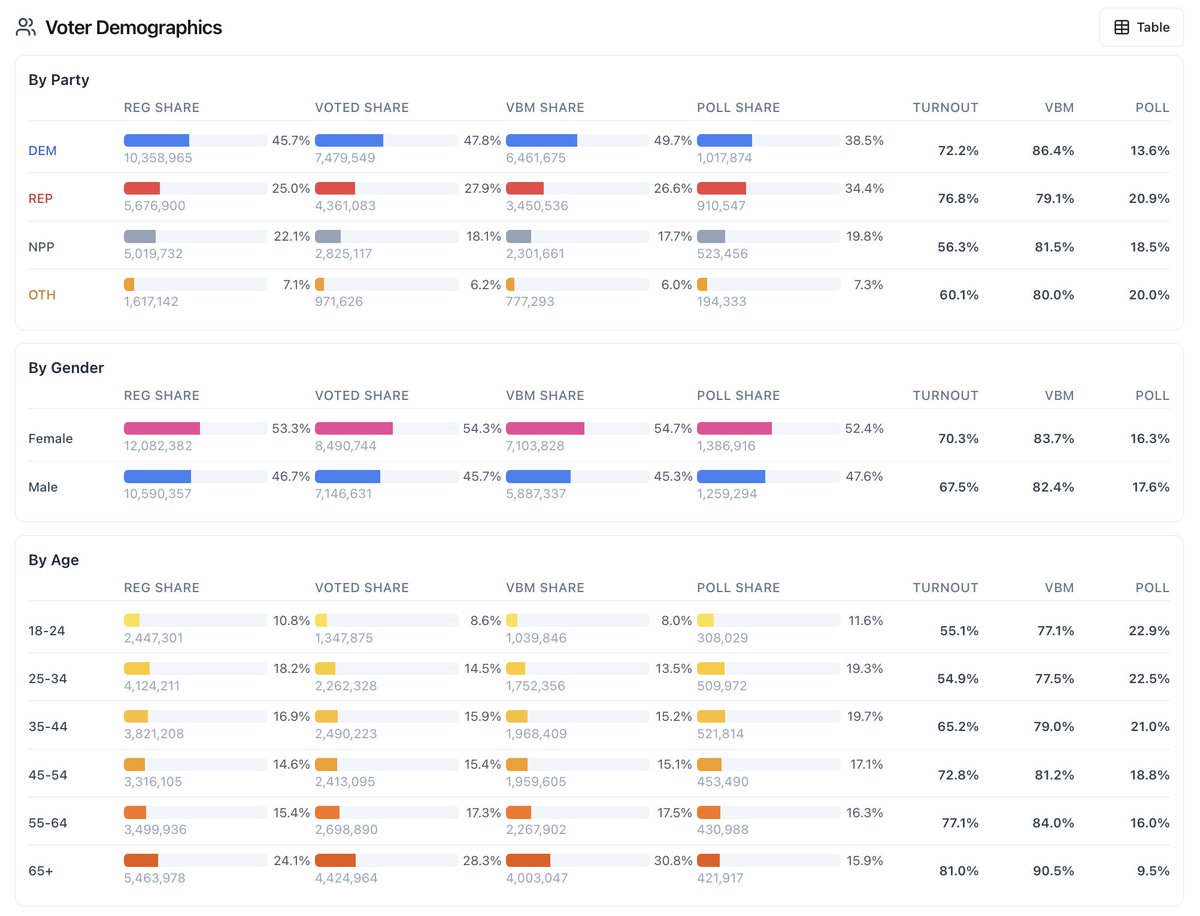Click 65+ VBM count 4,003,047
The width and height of the screenshot is (1200, 916).
537,878
